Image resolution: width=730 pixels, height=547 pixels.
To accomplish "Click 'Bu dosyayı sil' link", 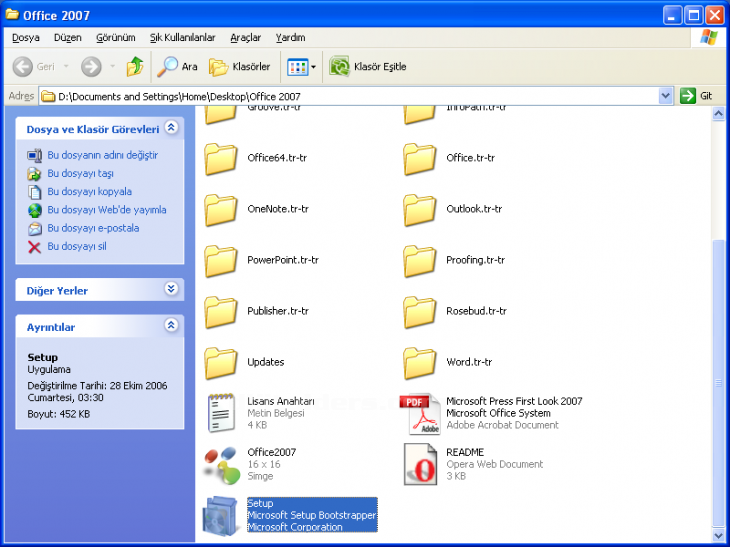I will pyautogui.click(x=77, y=246).
